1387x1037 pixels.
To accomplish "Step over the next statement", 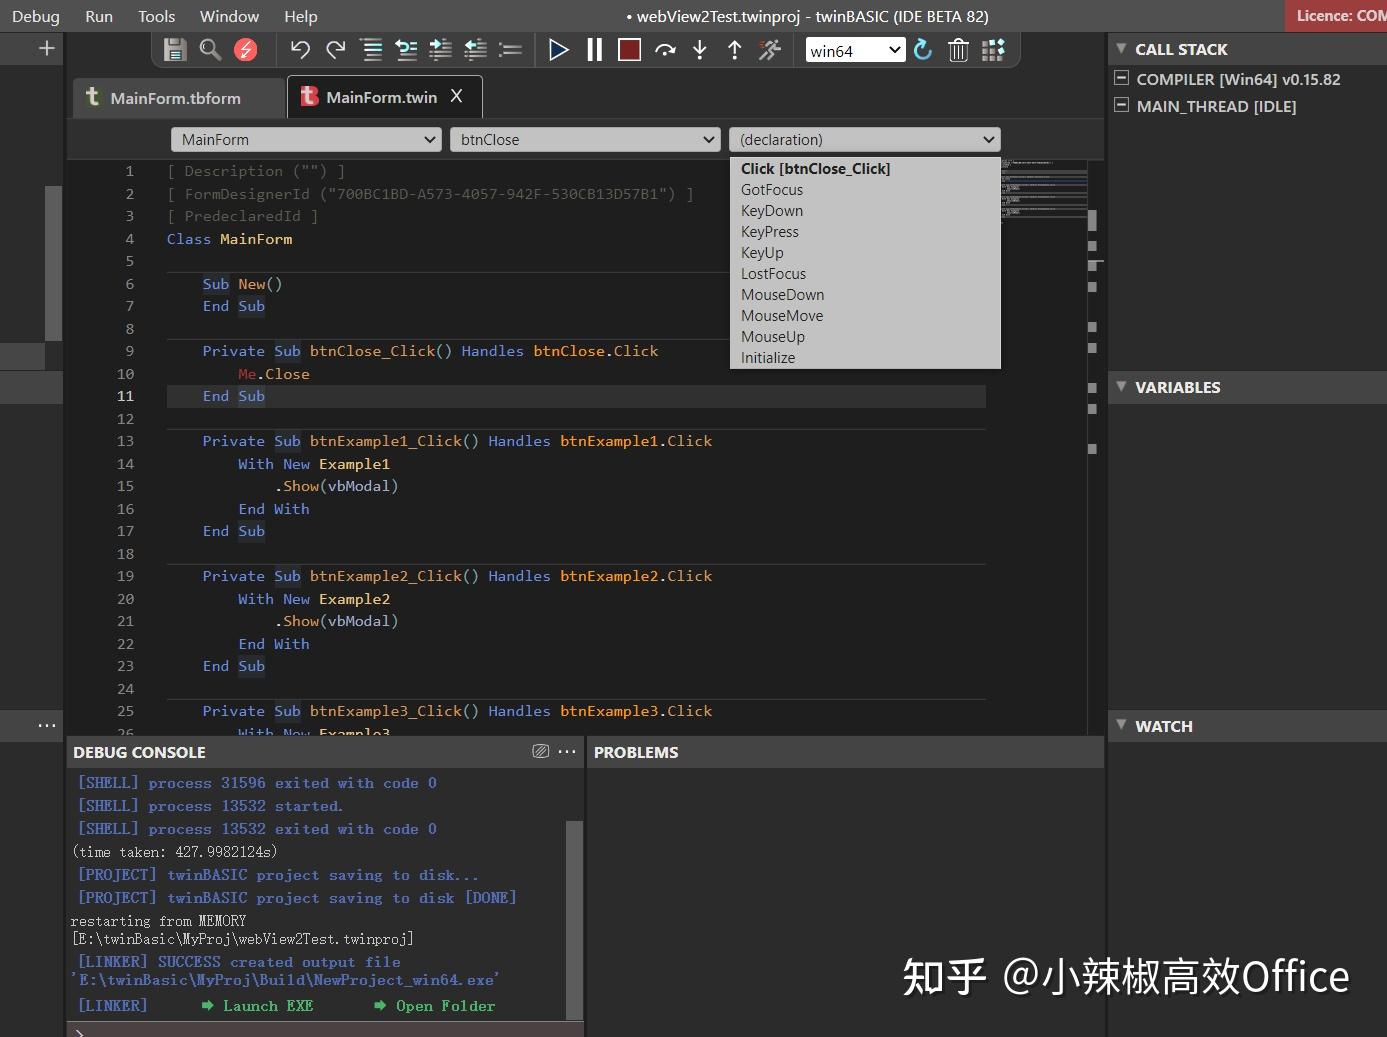I will point(666,50).
